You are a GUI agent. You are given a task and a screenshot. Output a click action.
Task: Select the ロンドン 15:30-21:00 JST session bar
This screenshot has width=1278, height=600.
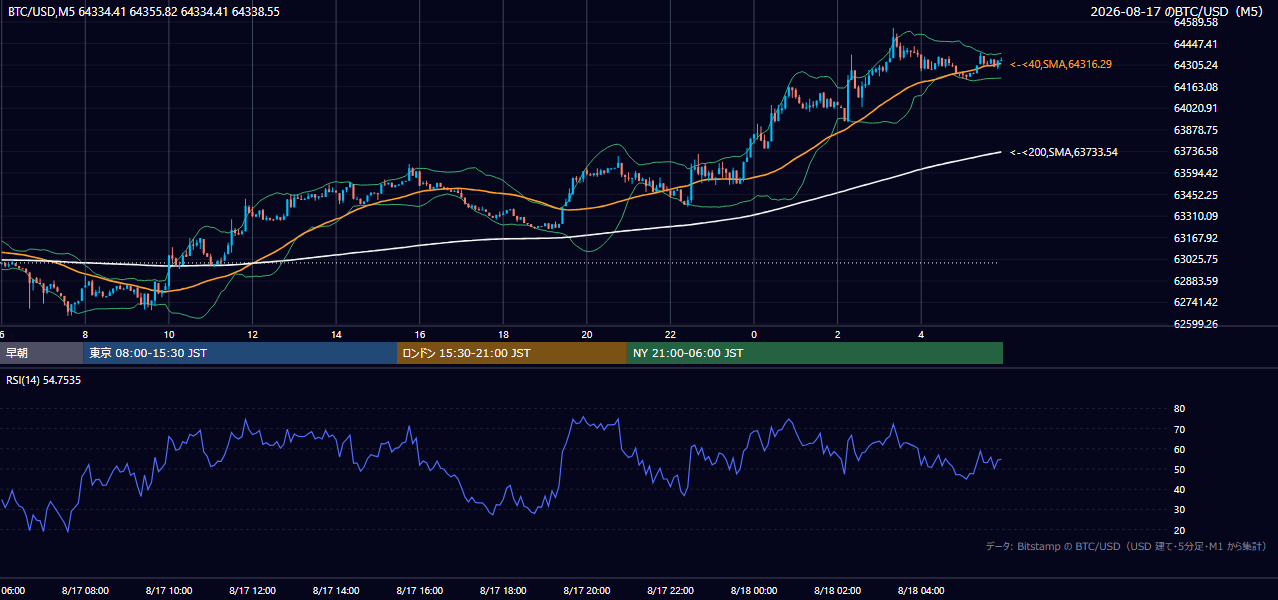click(512, 353)
